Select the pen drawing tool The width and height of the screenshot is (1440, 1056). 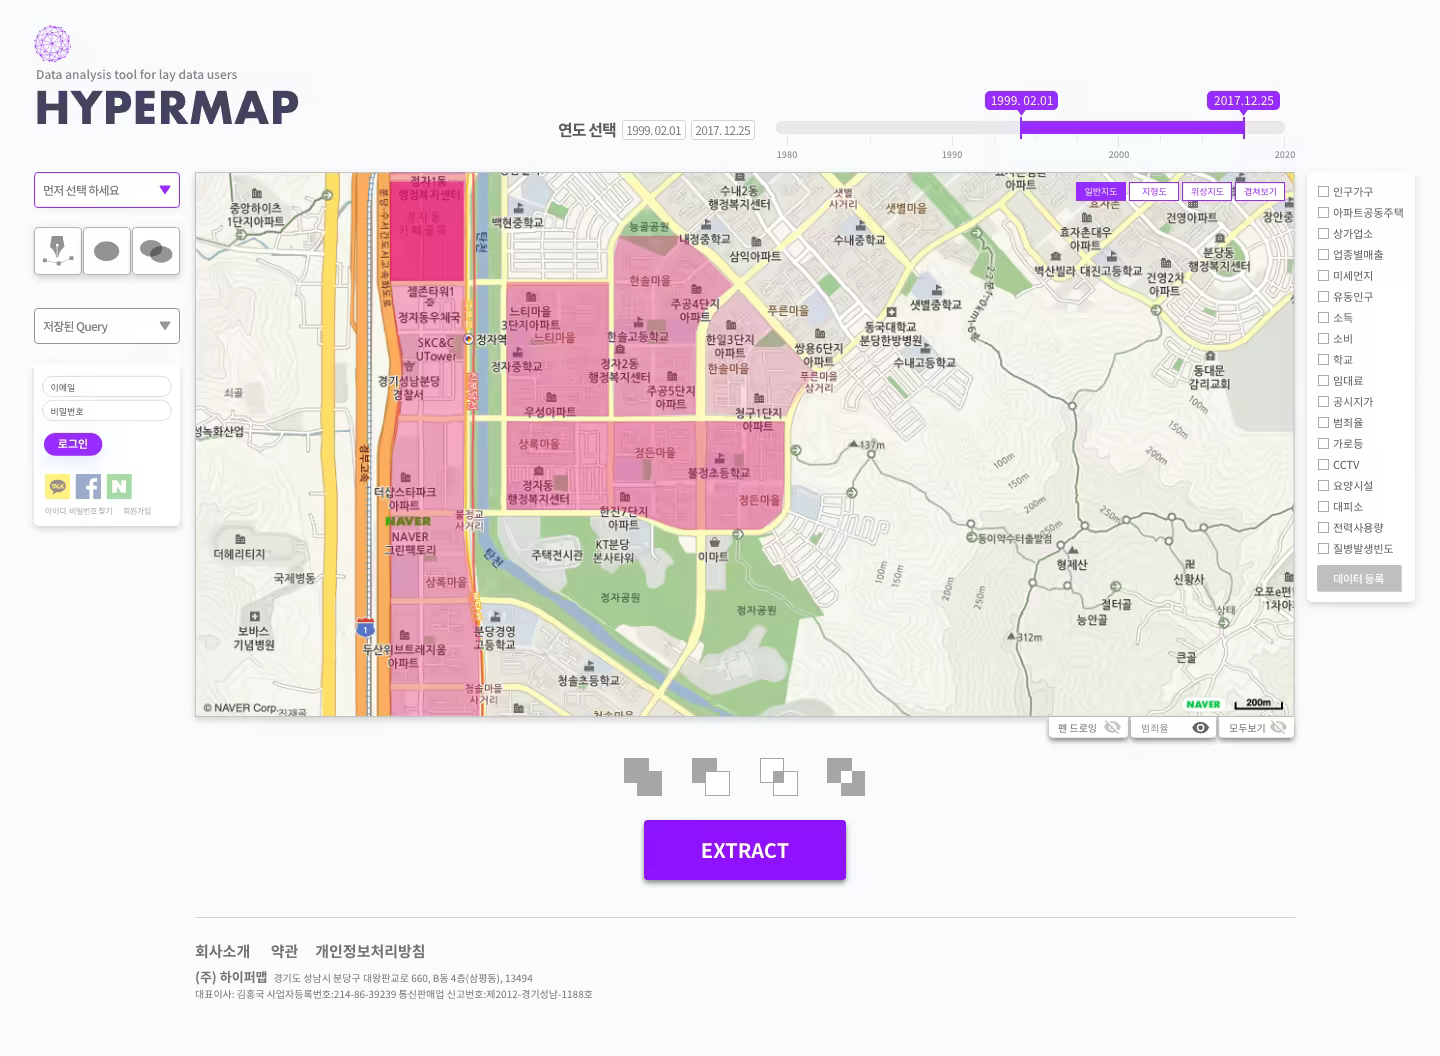coord(57,250)
